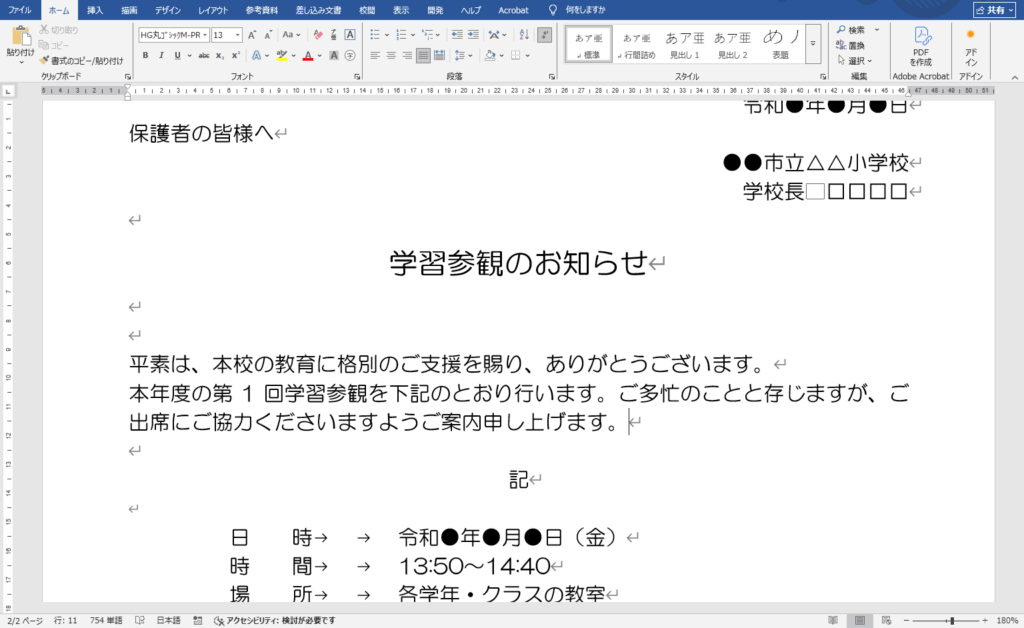The image size is (1024, 628).
Task: Click the macro recording icon in status bar
Action: (x=198, y=620)
